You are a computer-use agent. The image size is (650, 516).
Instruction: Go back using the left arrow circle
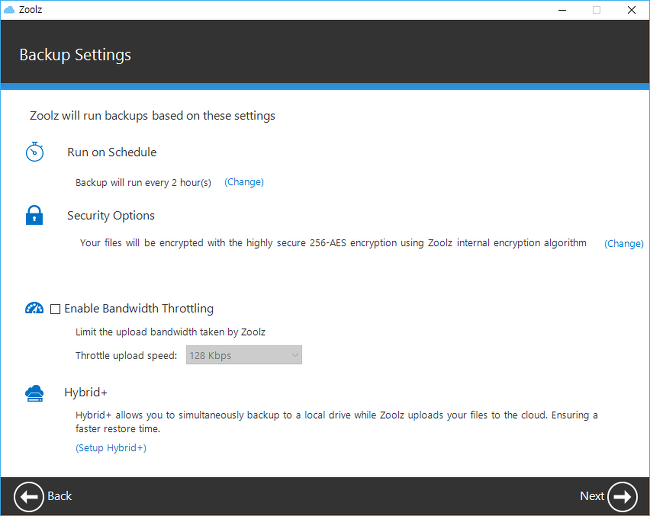29,497
